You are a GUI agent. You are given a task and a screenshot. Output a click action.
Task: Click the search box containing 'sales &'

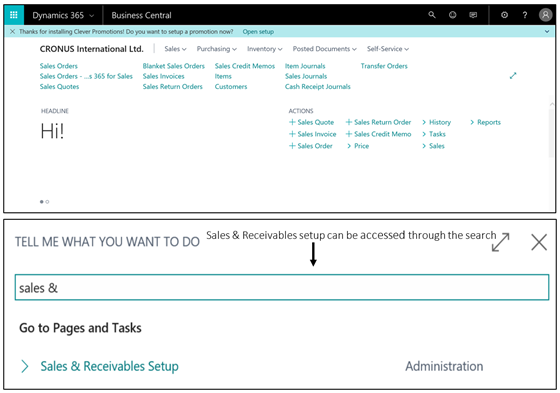(282, 288)
